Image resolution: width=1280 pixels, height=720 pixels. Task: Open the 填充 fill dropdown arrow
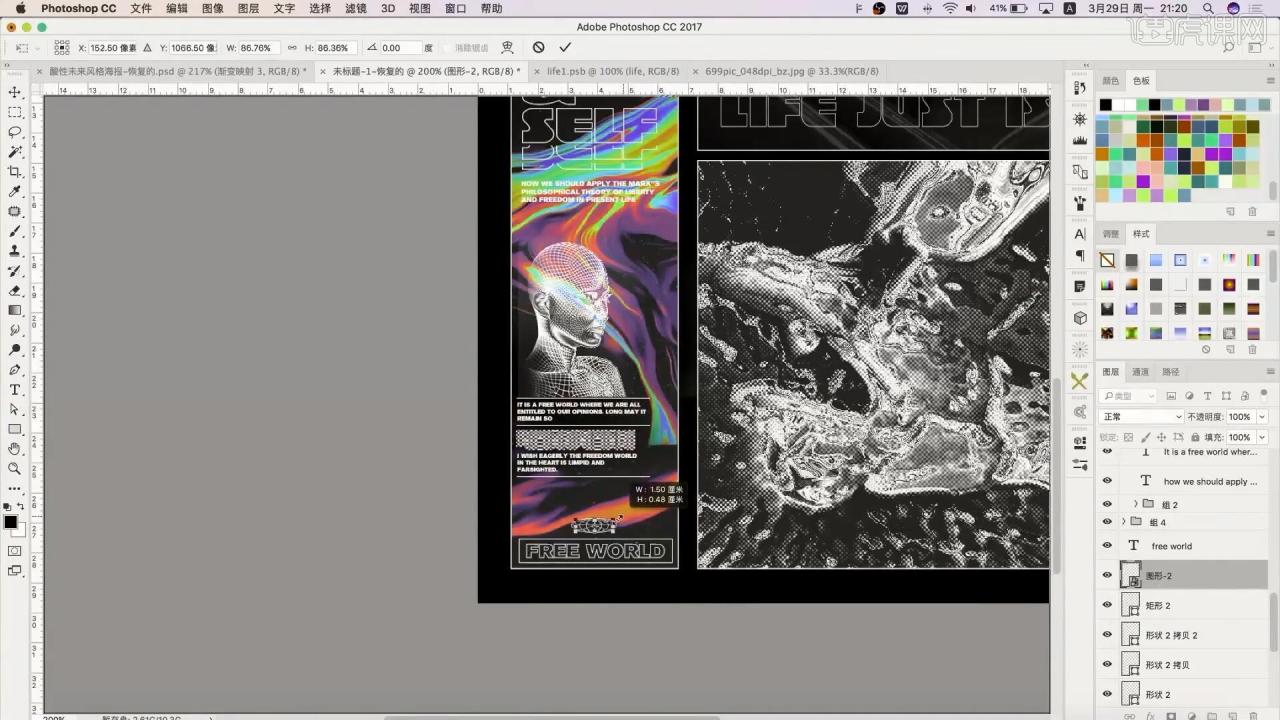coord(1262,437)
